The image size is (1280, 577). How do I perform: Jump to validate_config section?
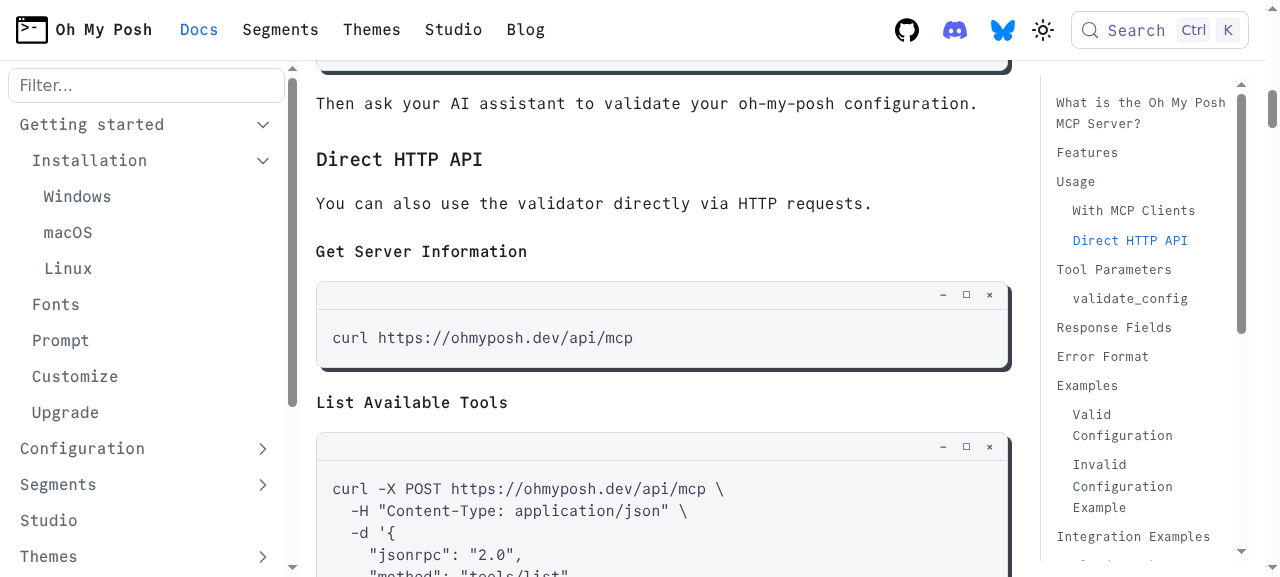point(1130,299)
